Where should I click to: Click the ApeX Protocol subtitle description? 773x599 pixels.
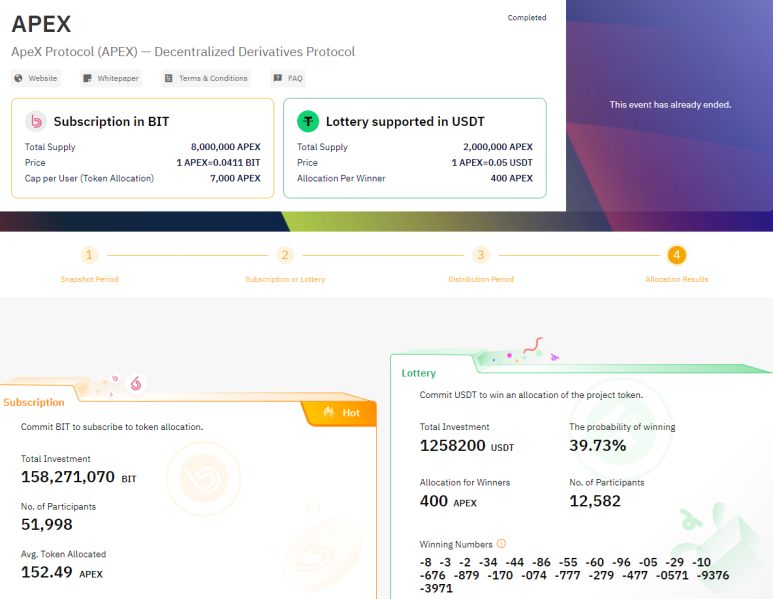(183, 52)
